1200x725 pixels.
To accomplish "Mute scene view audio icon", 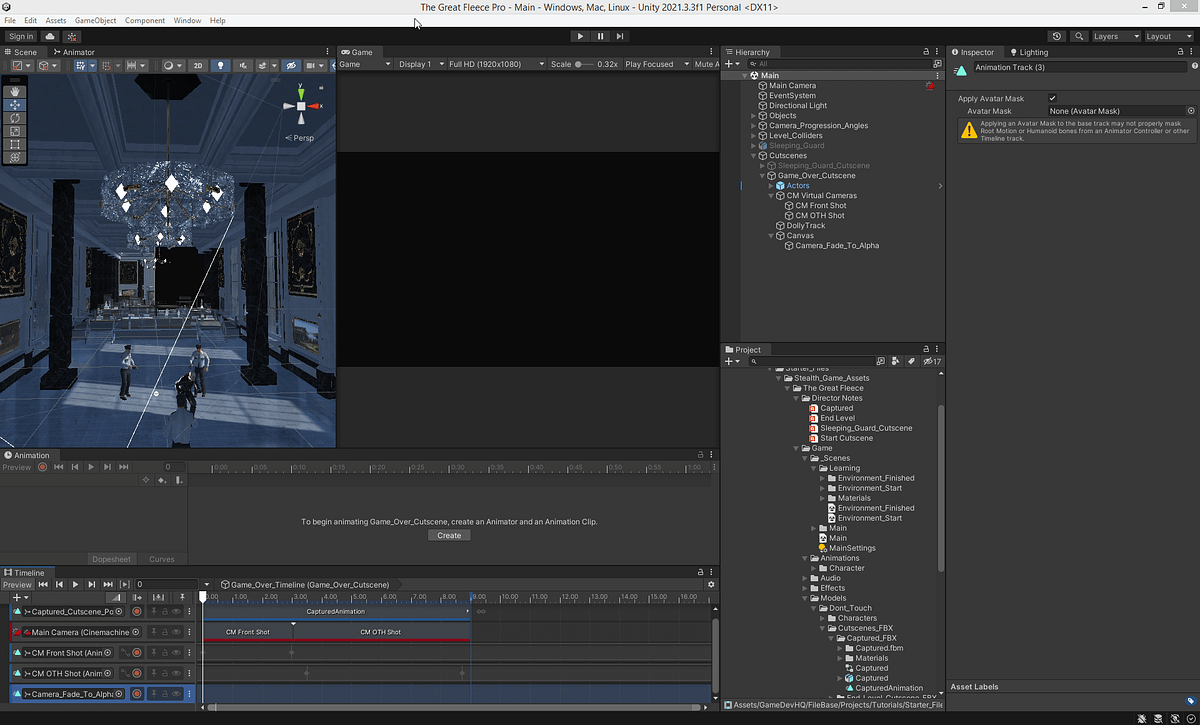I will tap(244, 65).
